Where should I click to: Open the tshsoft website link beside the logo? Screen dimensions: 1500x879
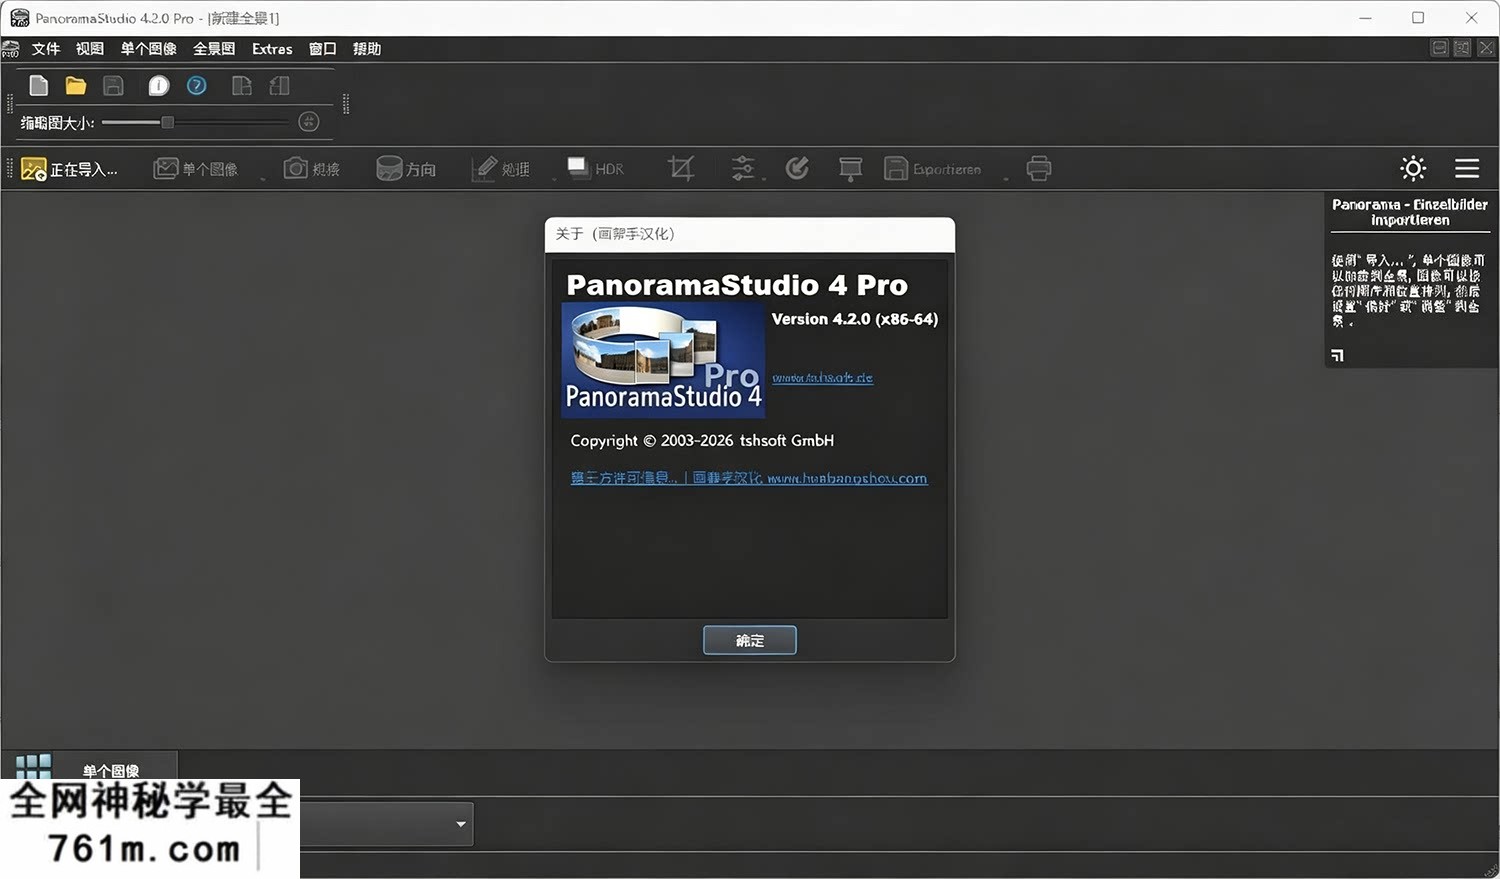pyautogui.click(x=822, y=378)
